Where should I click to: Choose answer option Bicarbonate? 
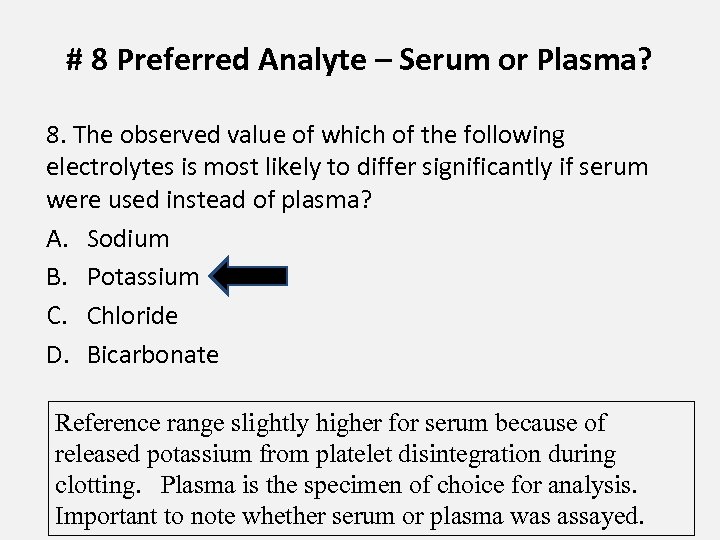[x=153, y=355]
